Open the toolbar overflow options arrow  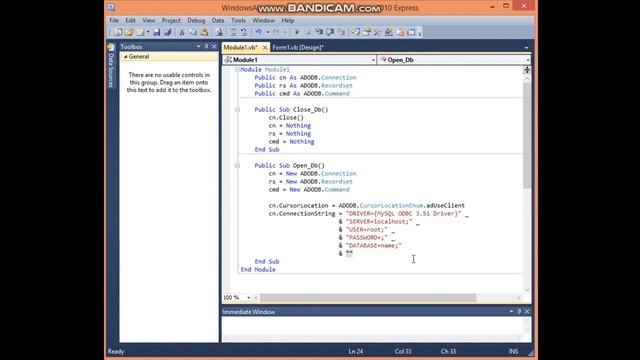point(420,33)
